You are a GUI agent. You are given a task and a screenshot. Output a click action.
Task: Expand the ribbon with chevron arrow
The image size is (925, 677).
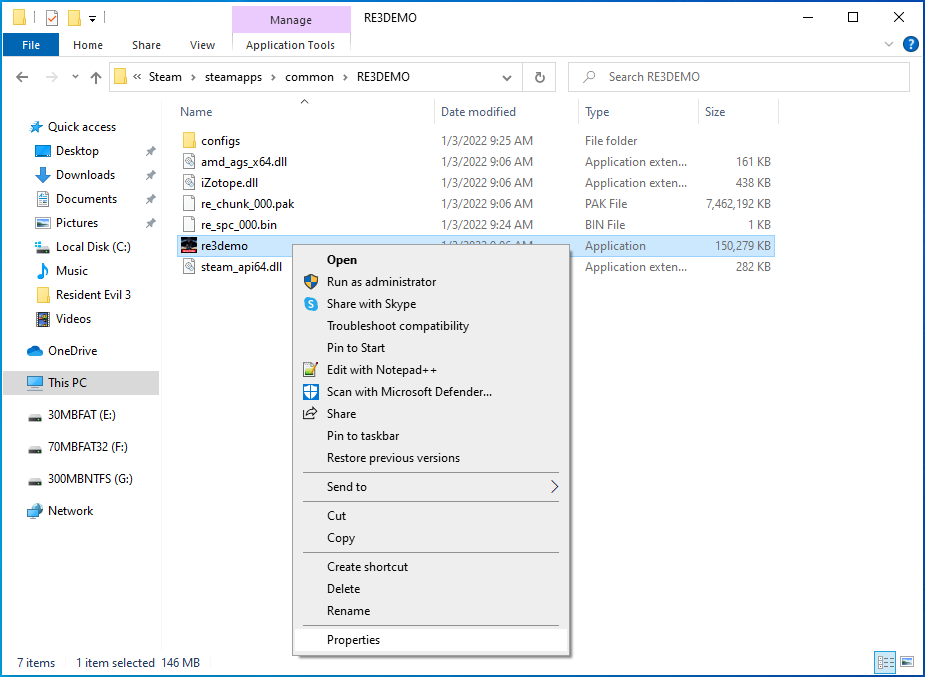point(890,45)
